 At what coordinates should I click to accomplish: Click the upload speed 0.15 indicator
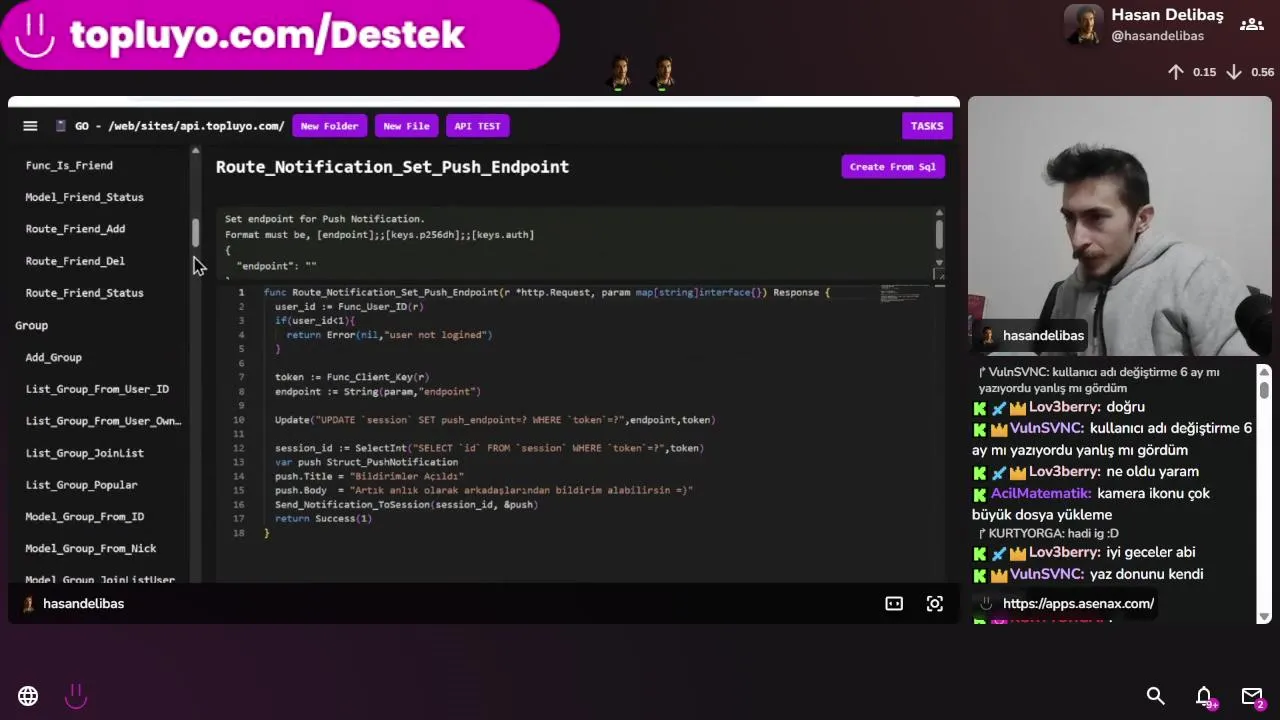(x=1192, y=72)
